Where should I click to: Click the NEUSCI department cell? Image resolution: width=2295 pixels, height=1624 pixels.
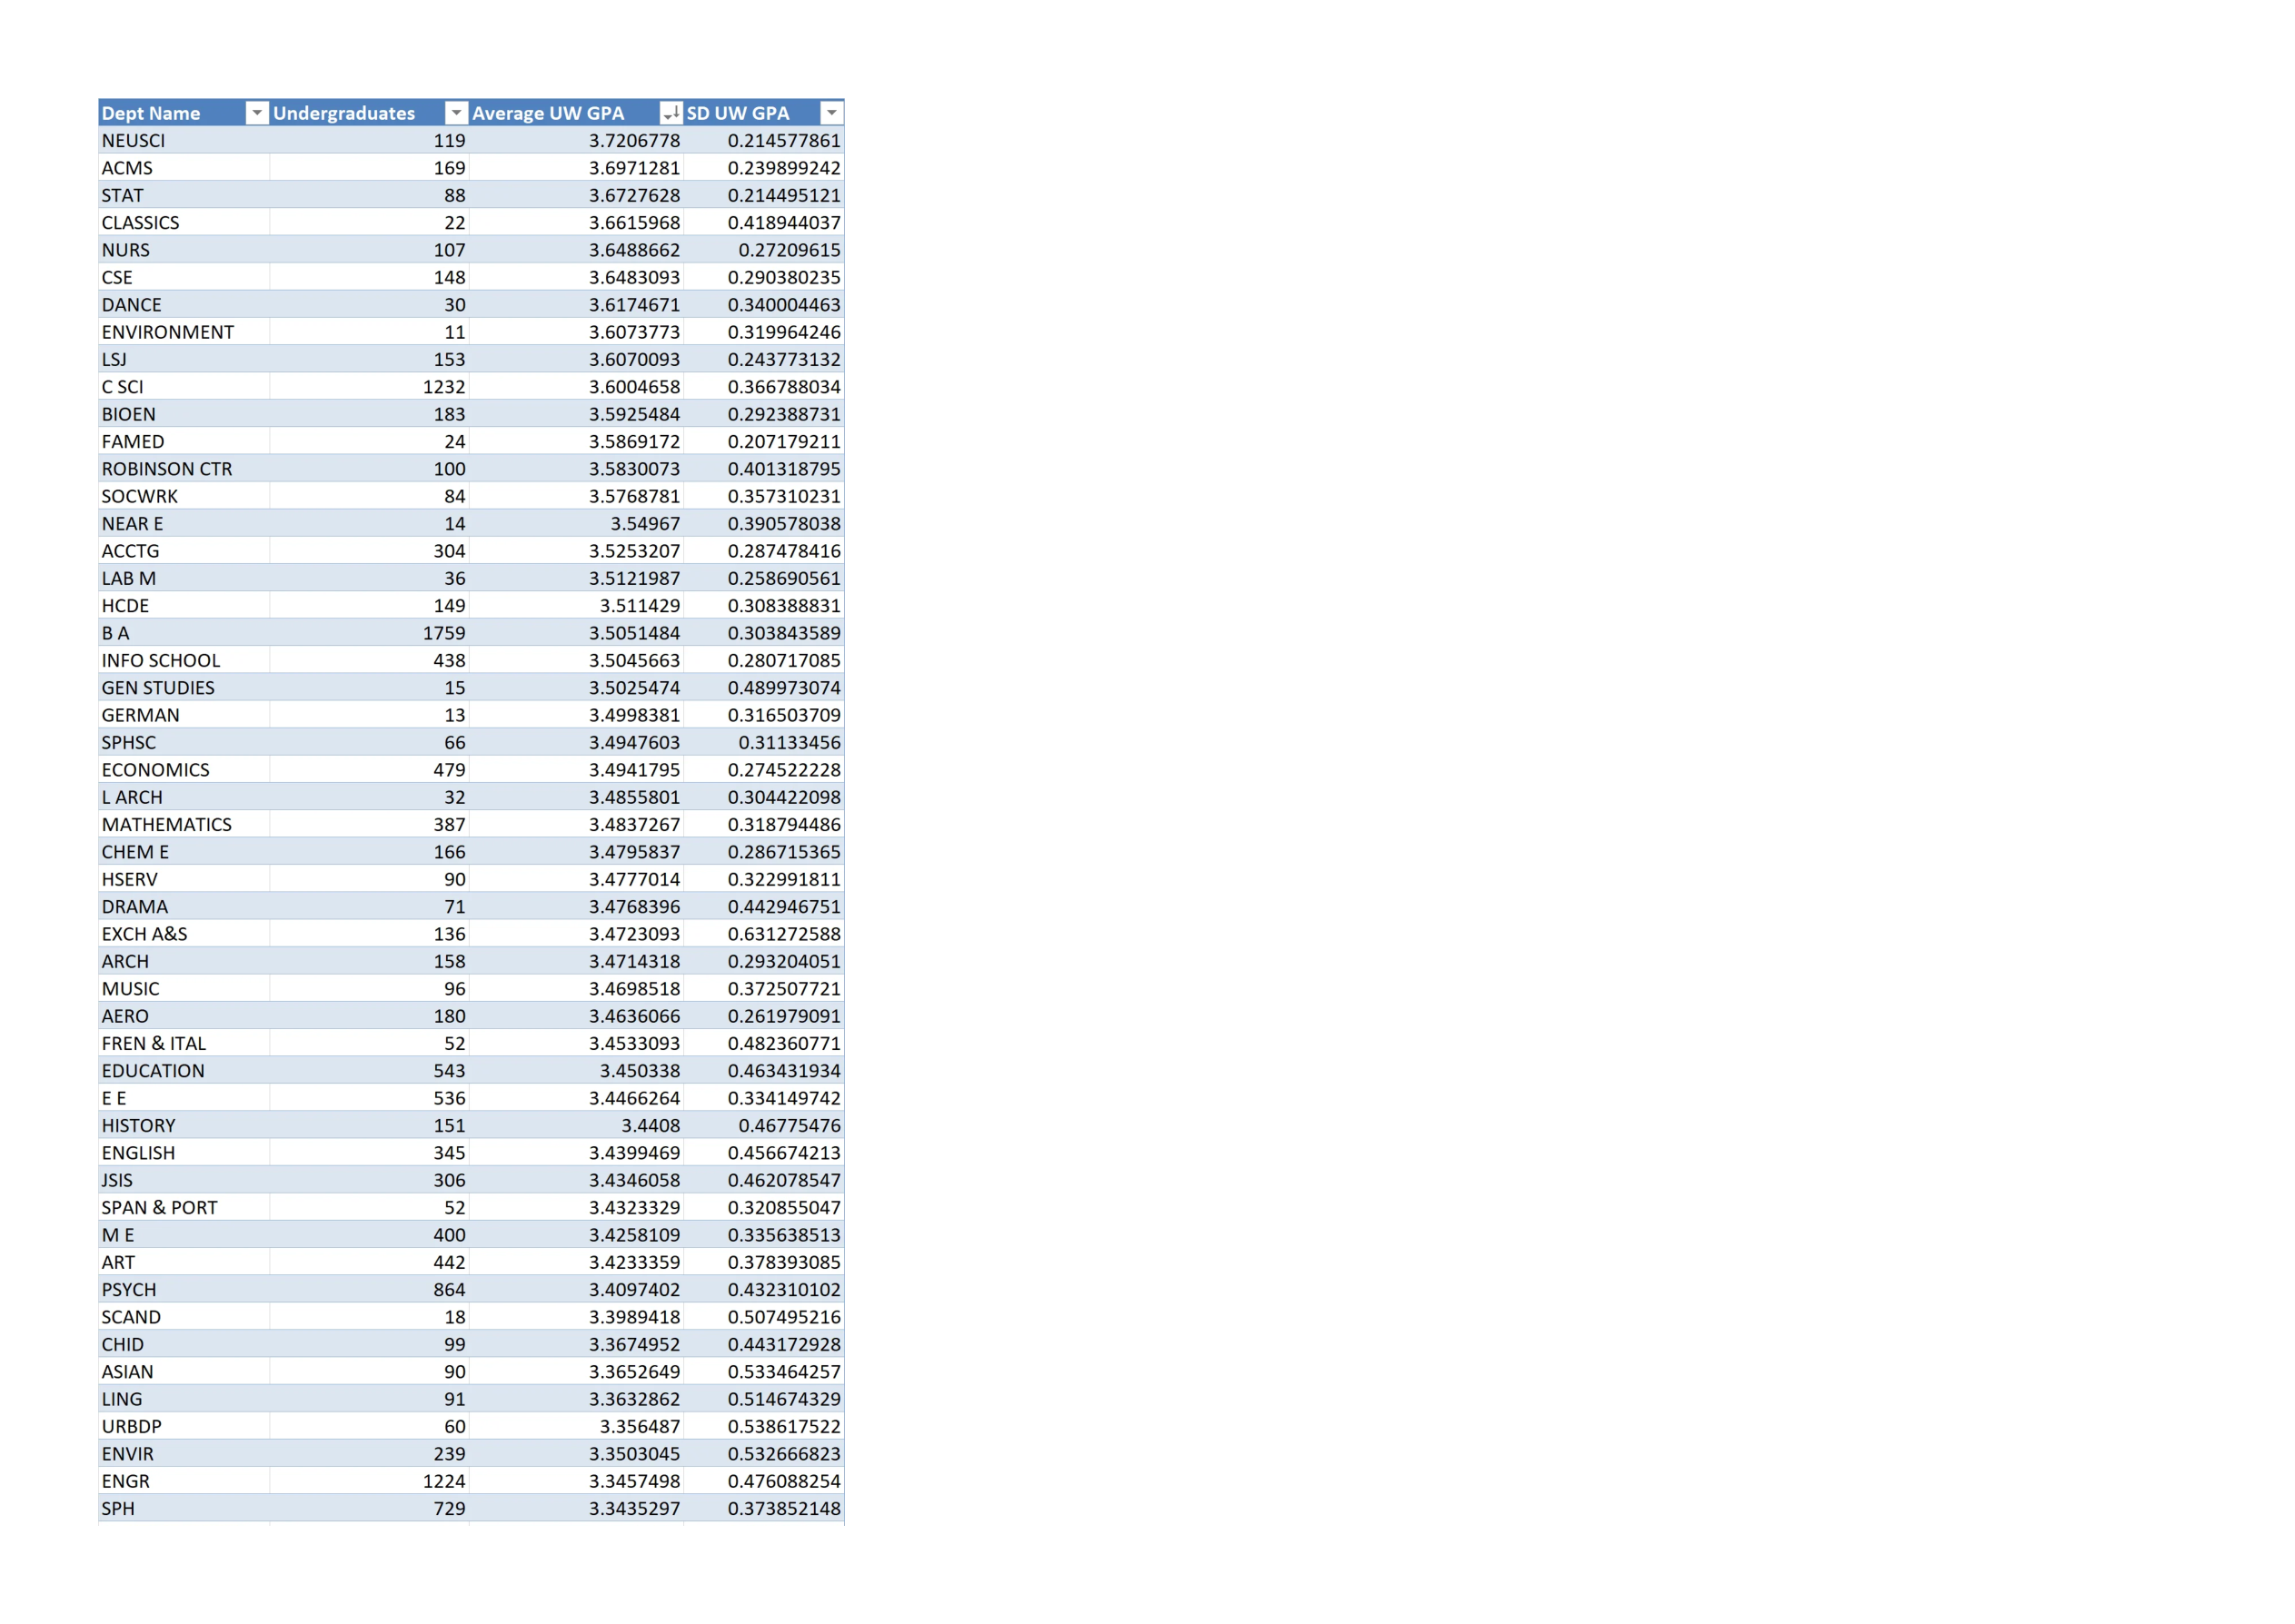pos(134,141)
